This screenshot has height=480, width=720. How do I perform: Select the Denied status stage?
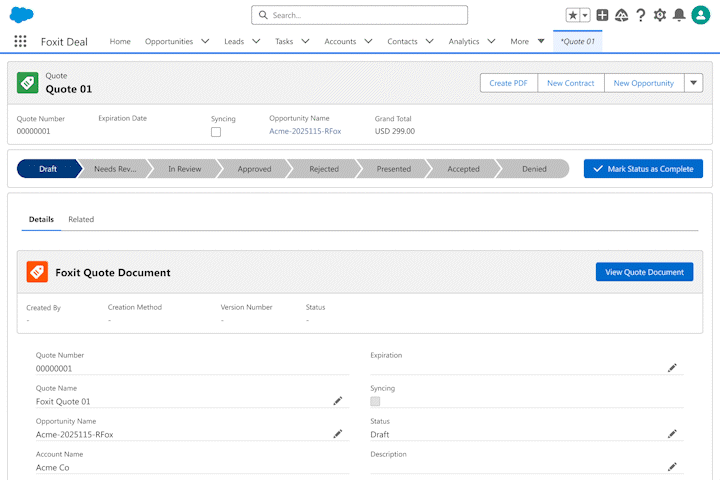click(x=534, y=169)
